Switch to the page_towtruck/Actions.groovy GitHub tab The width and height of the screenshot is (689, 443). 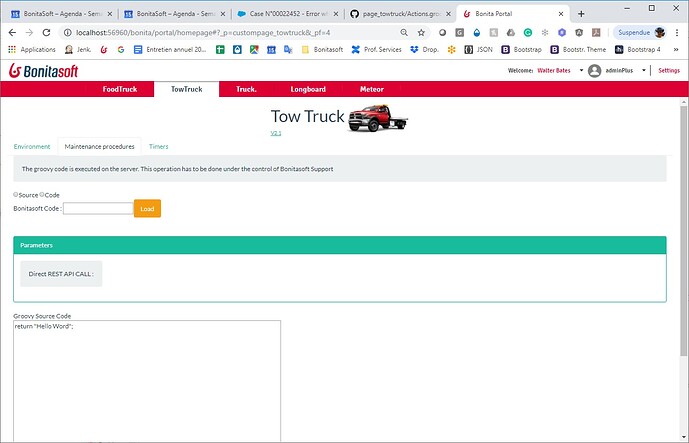tap(401, 14)
